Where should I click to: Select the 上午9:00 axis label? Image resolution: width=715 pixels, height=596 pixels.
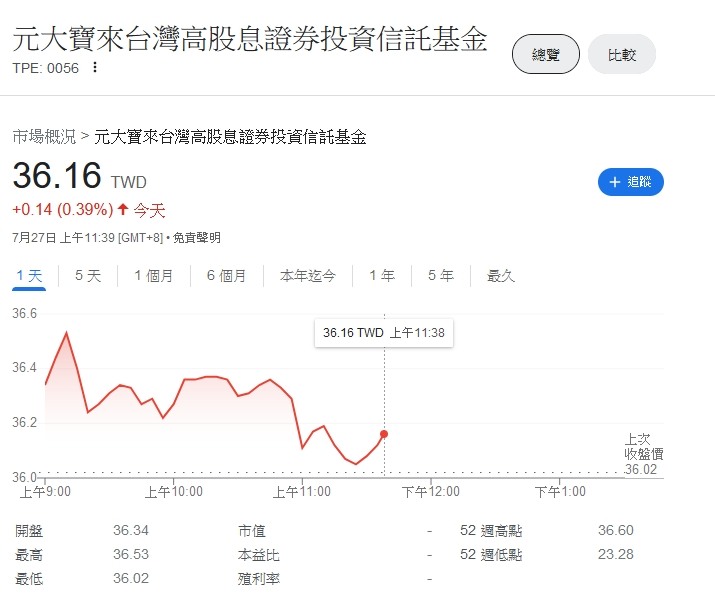[x=45, y=492]
